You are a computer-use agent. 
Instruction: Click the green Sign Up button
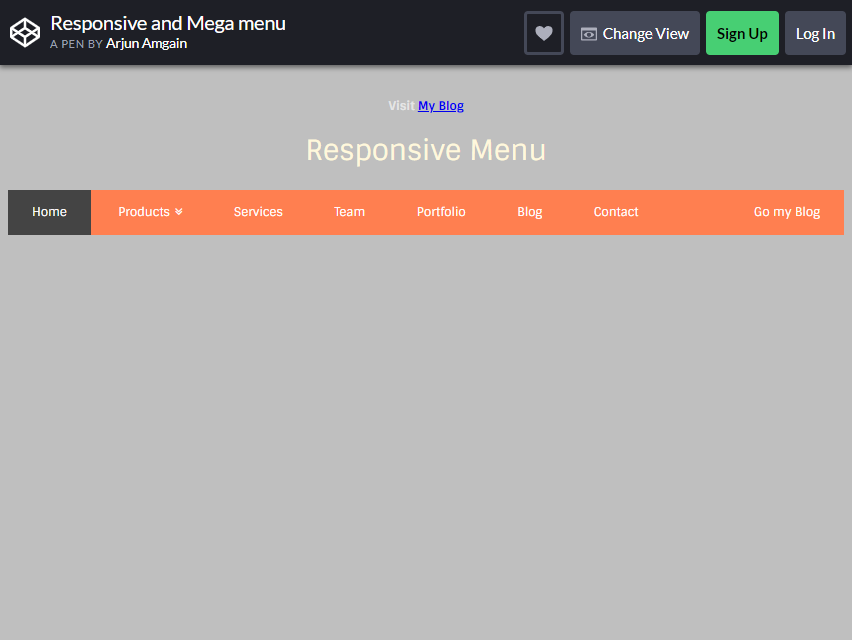click(x=742, y=33)
